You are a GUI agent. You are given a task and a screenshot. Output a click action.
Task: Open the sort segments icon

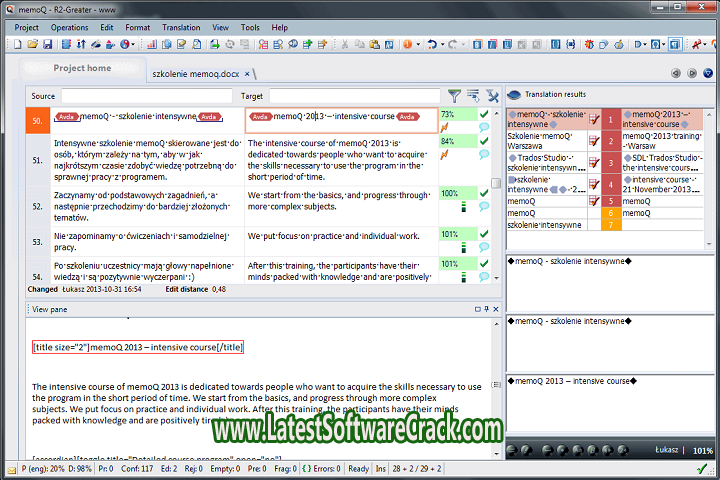coord(473,96)
